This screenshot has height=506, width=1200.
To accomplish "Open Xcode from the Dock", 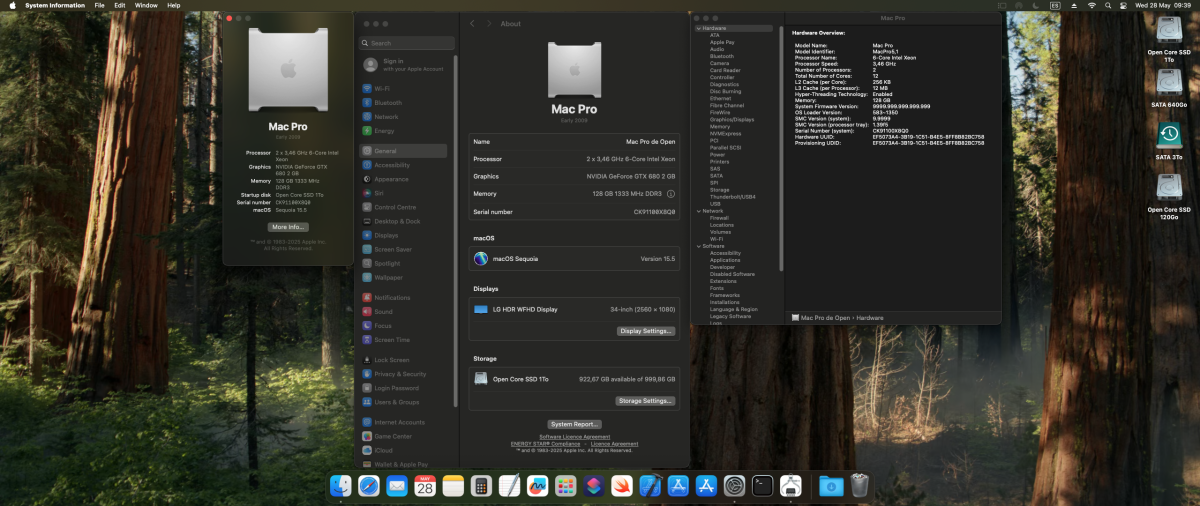I will (x=650, y=486).
